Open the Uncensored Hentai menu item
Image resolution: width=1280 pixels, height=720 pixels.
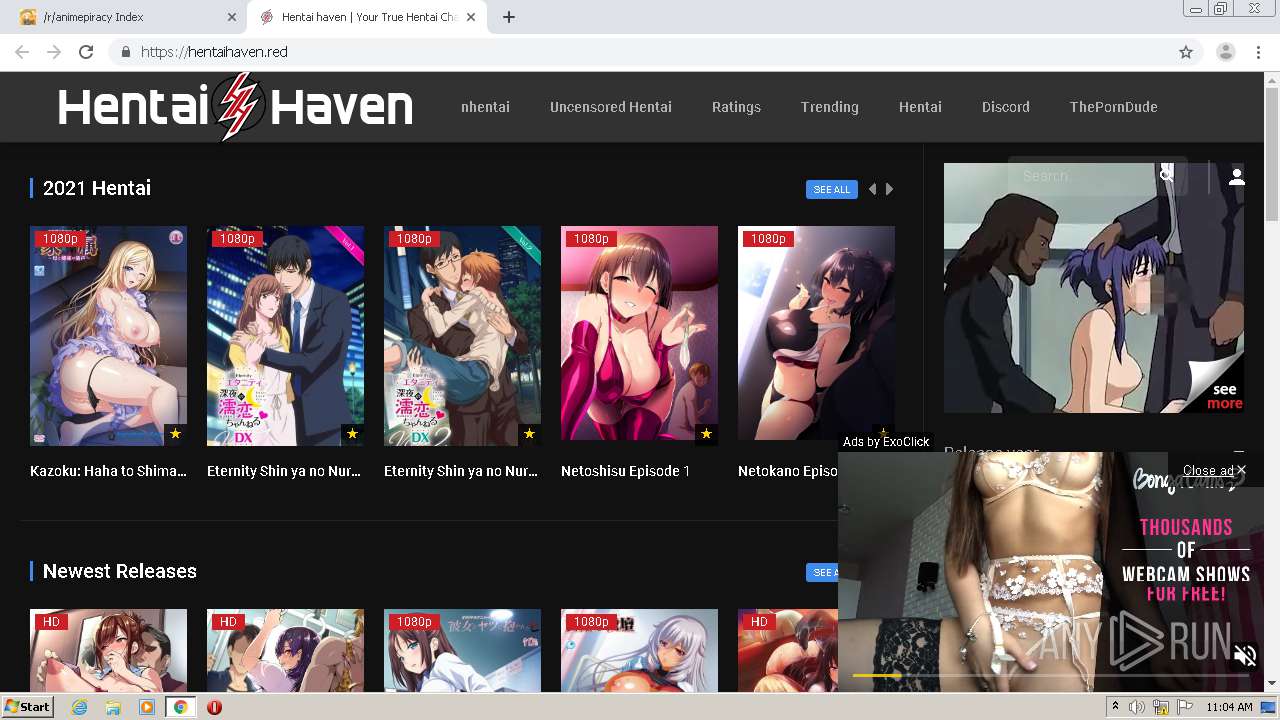[611, 107]
